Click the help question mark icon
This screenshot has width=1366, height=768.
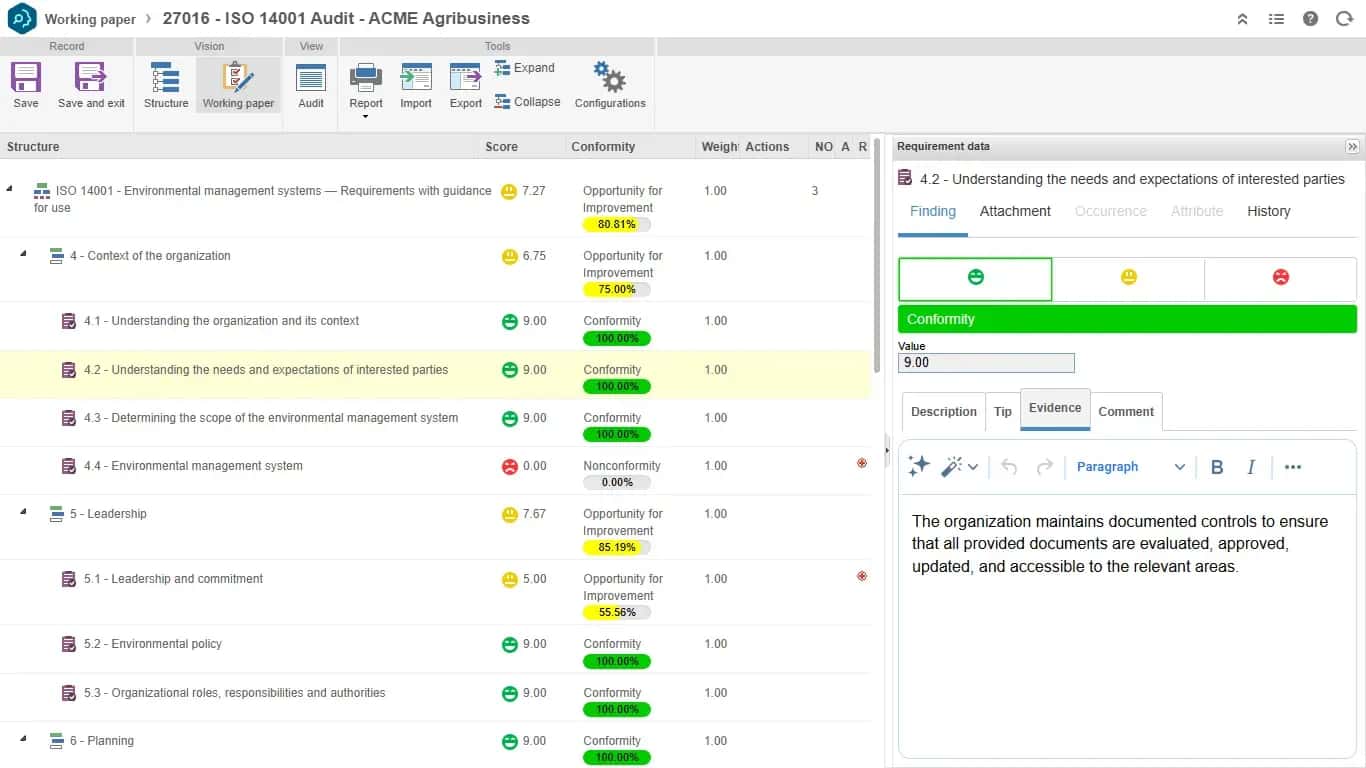1310,19
